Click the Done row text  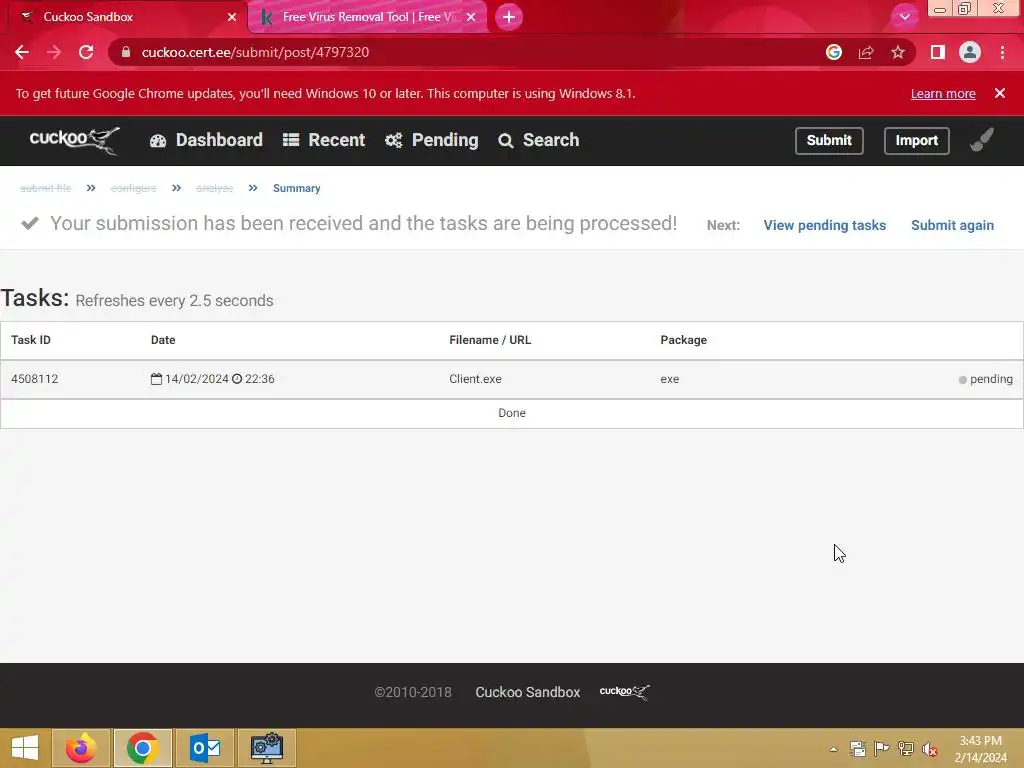[x=511, y=413]
